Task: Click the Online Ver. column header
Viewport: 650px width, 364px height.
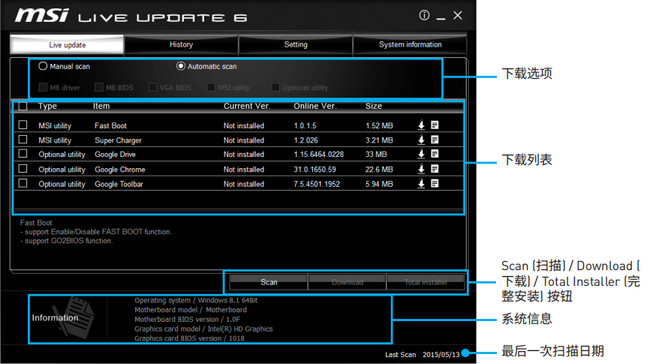Action: (x=315, y=106)
